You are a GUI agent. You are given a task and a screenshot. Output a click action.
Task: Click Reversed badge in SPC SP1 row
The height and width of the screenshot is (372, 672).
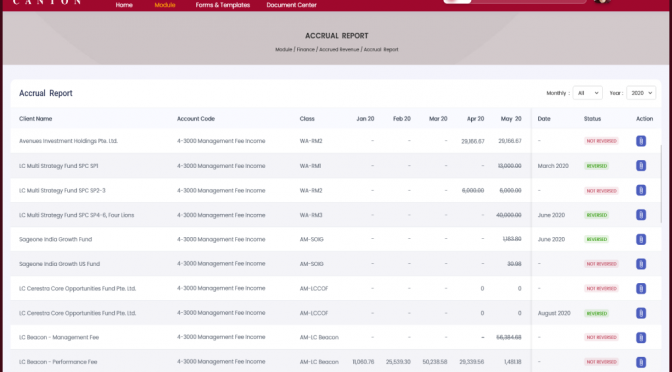[596, 166]
